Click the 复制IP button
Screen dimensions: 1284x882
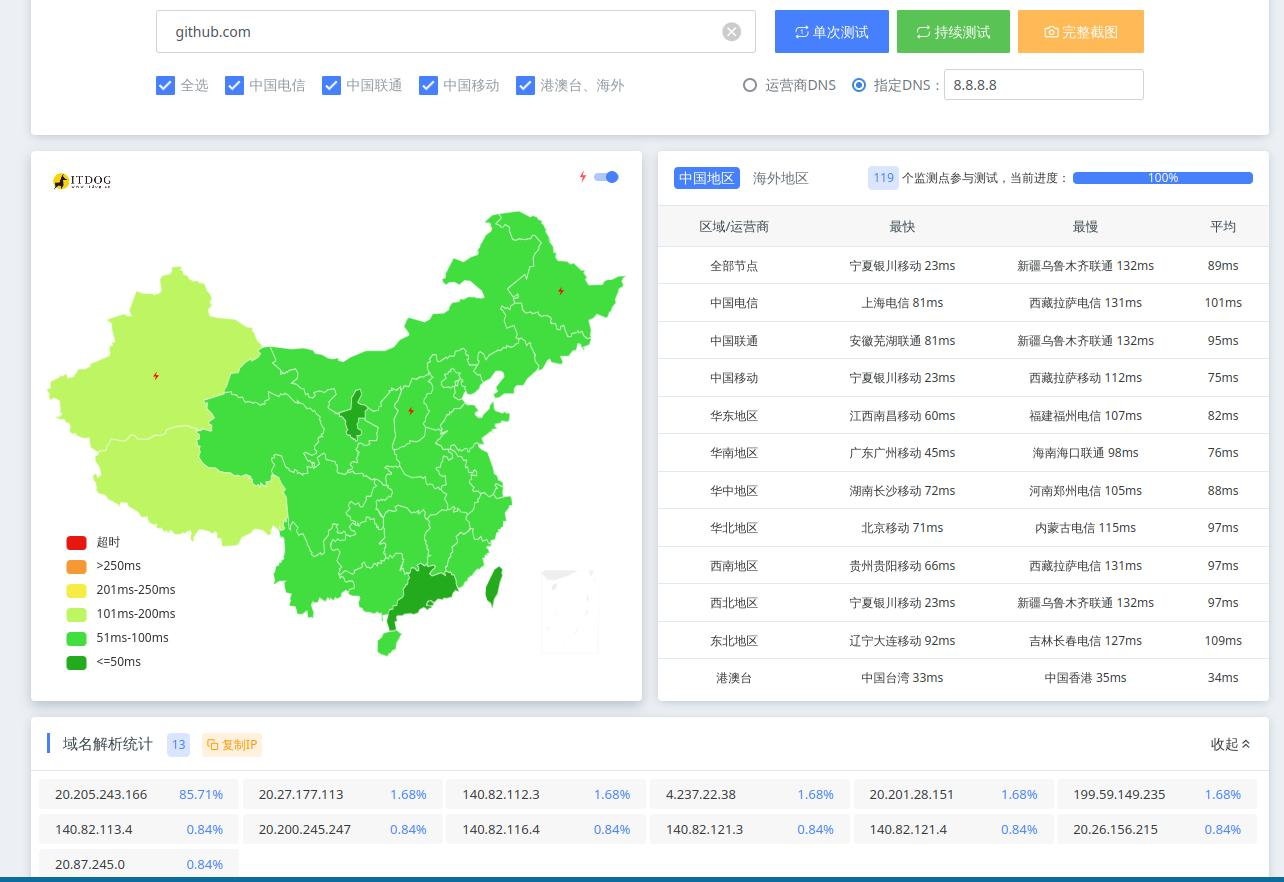point(232,744)
